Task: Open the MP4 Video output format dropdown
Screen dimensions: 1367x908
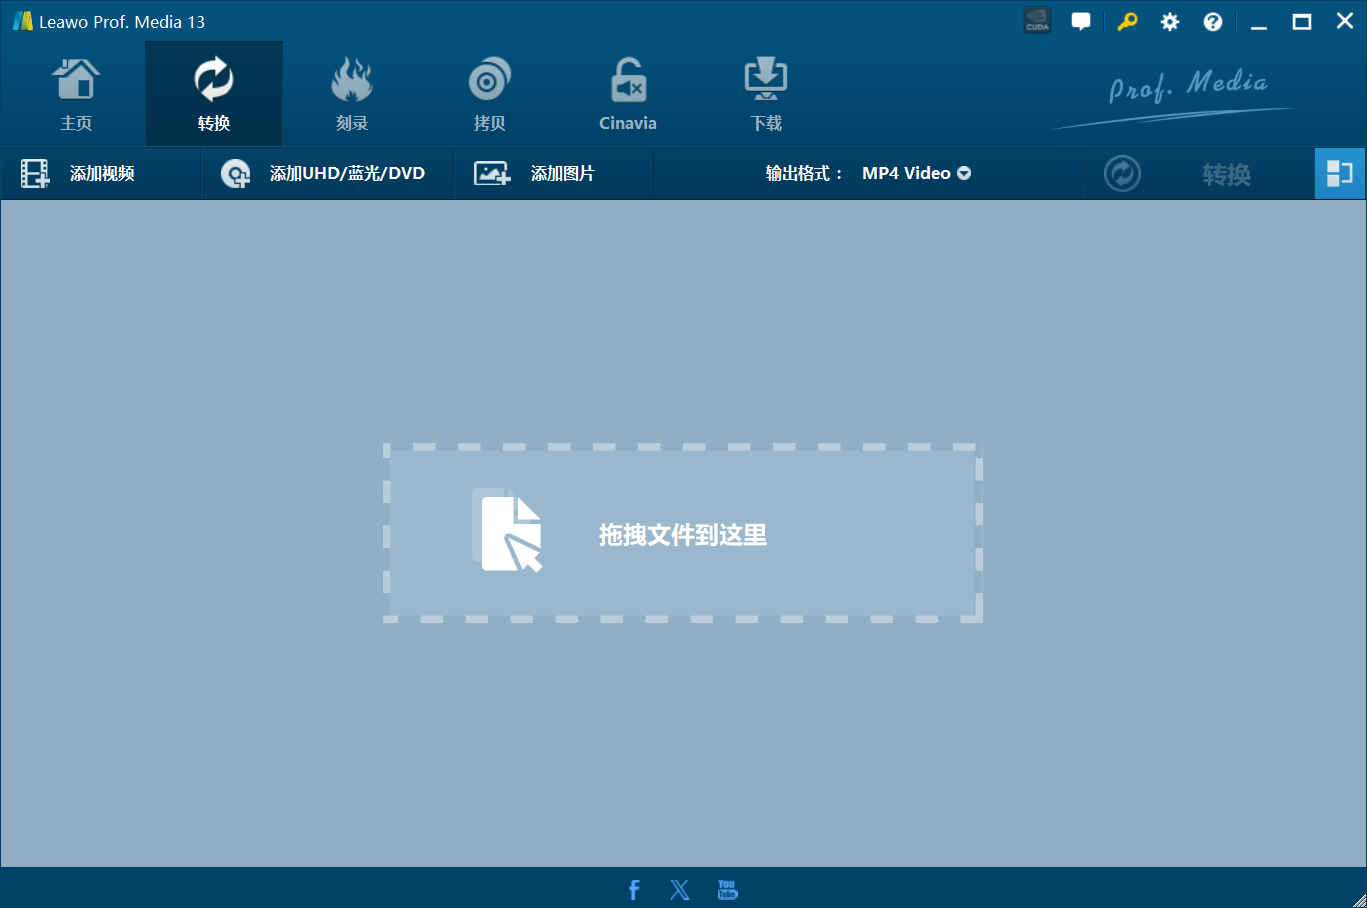Action: [914, 172]
